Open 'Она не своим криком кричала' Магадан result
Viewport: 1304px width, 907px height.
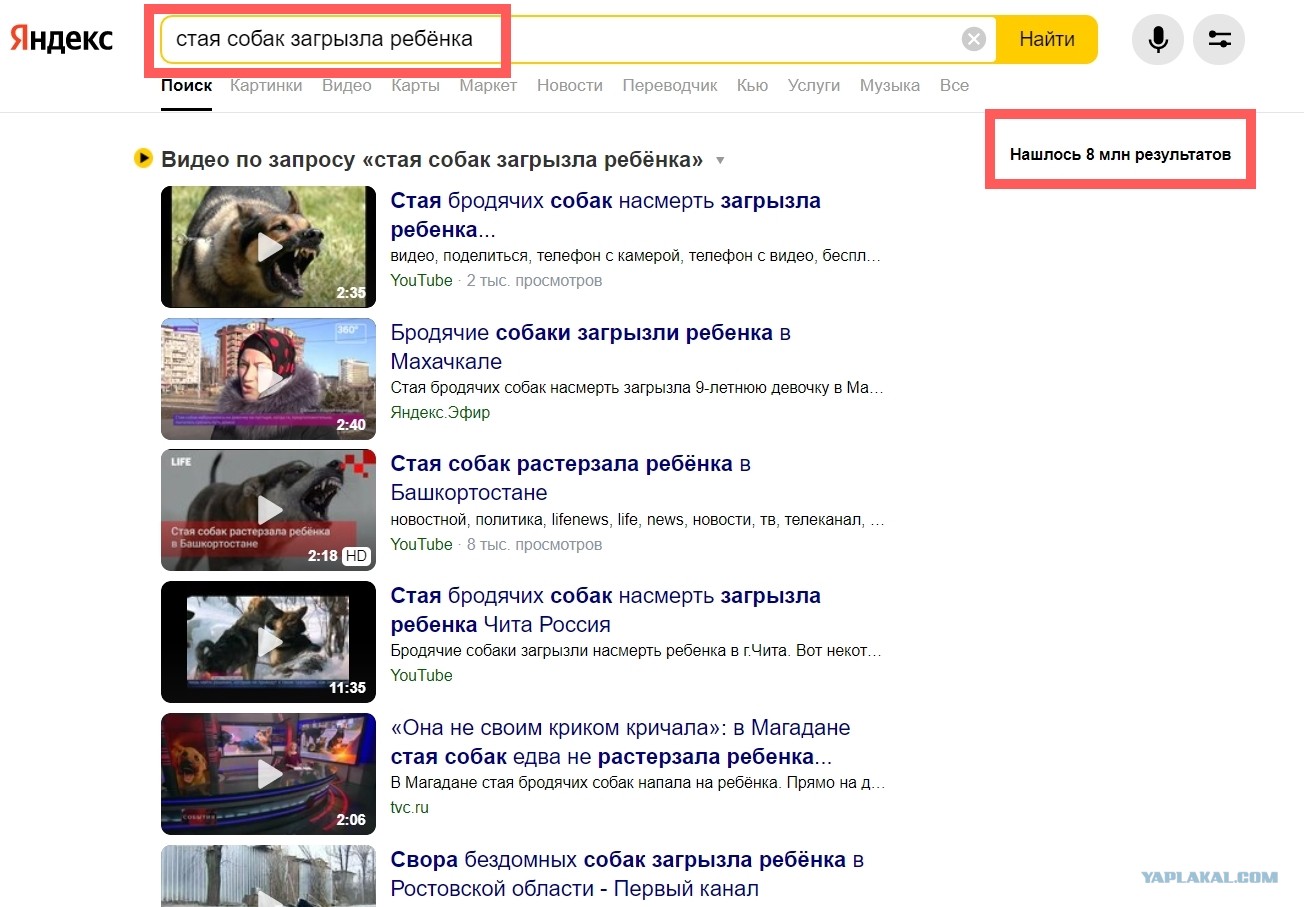[621, 742]
